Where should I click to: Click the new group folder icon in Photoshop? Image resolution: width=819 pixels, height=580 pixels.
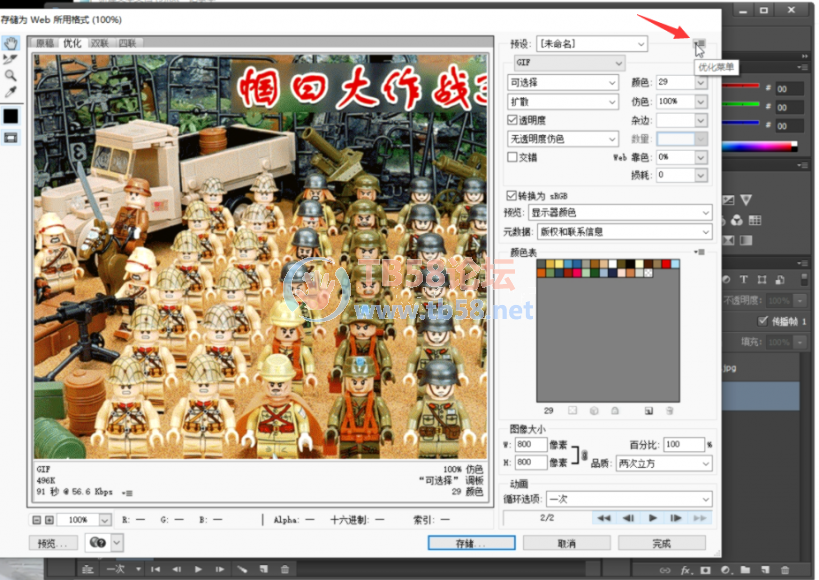(745, 570)
